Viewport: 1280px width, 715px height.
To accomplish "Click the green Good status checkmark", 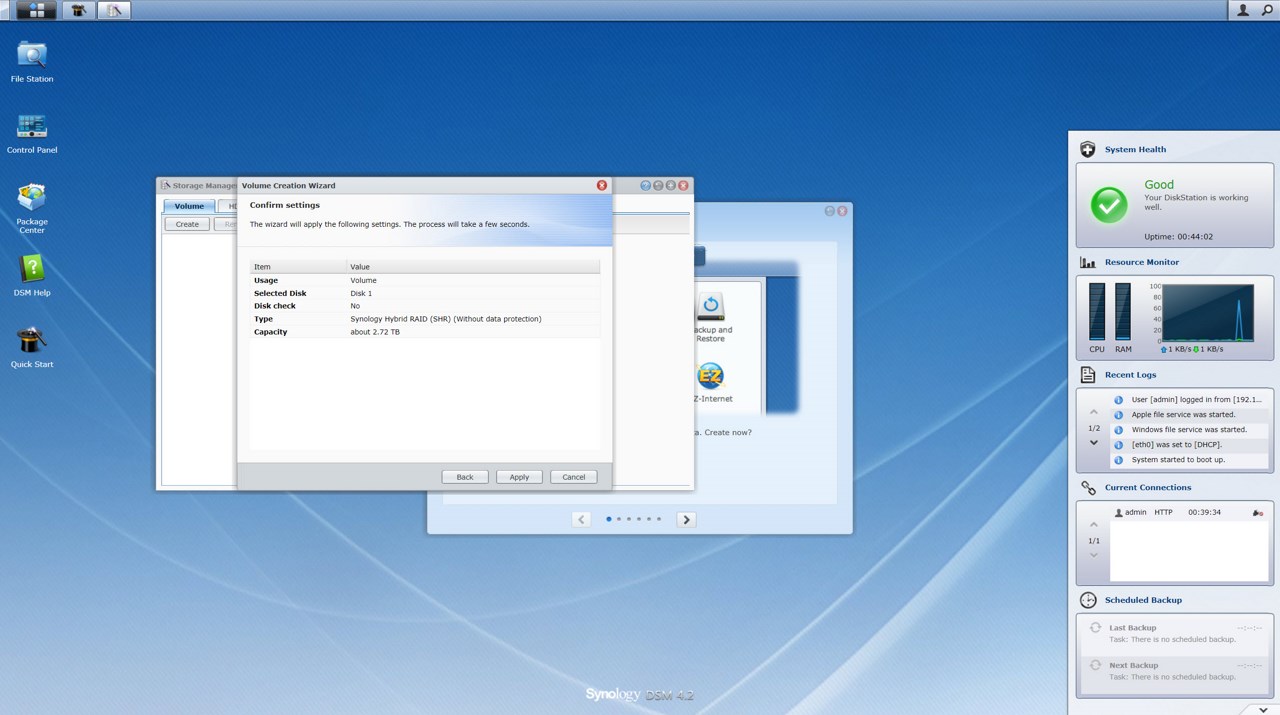I will tap(1108, 205).
